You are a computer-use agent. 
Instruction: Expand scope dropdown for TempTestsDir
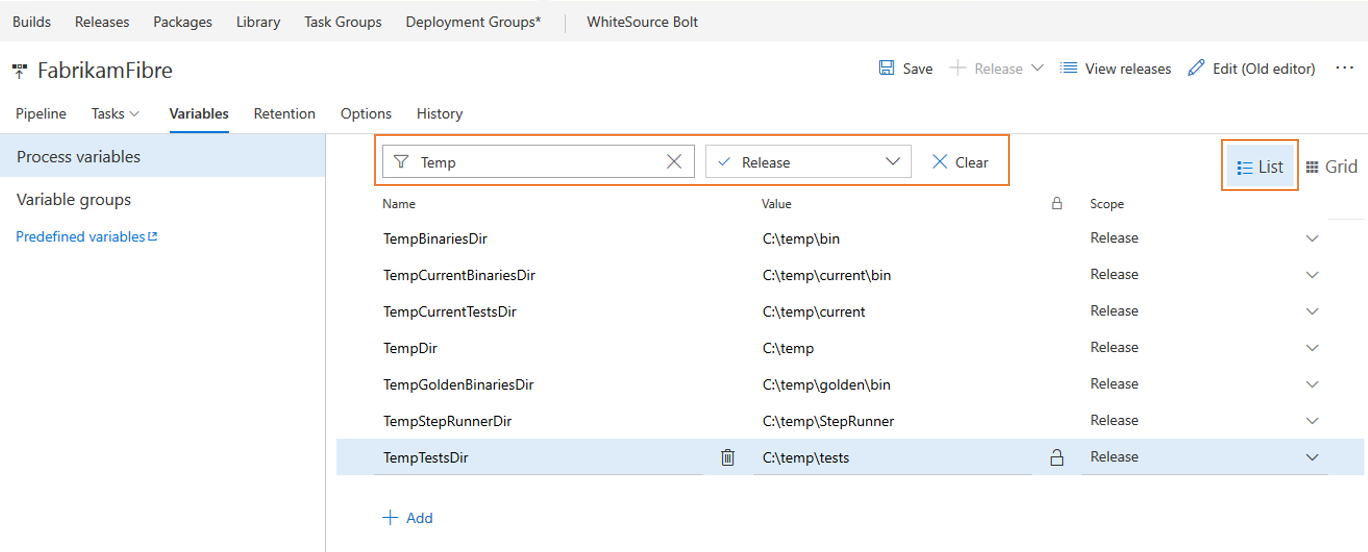(x=1313, y=457)
